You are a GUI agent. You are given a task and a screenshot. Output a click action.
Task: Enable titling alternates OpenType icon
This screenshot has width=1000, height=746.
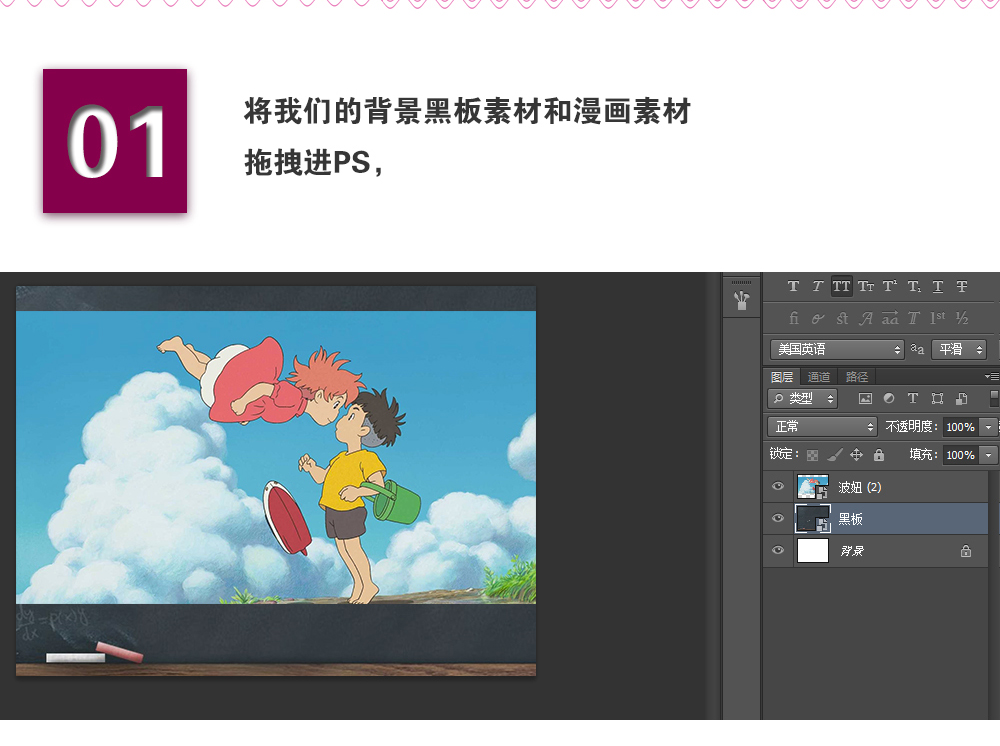tap(914, 318)
